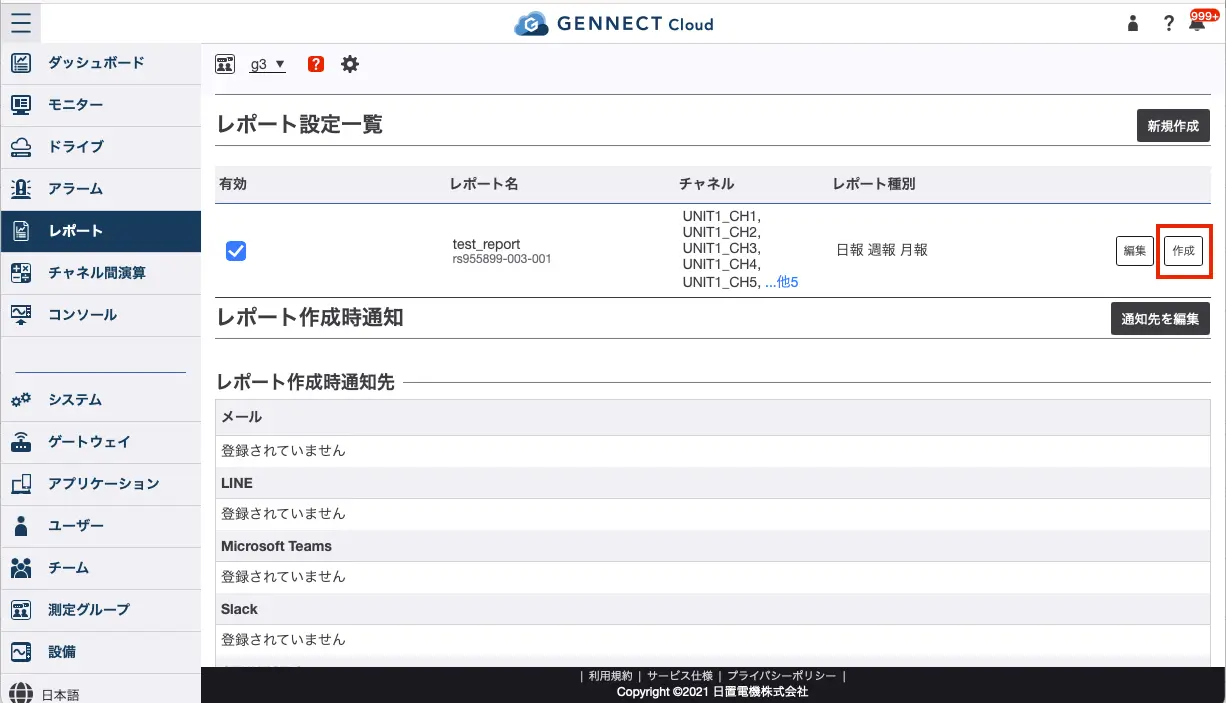Click the ドライブ sidebar icon
This screenshot has height=703, width=1226.
[21, 147]
